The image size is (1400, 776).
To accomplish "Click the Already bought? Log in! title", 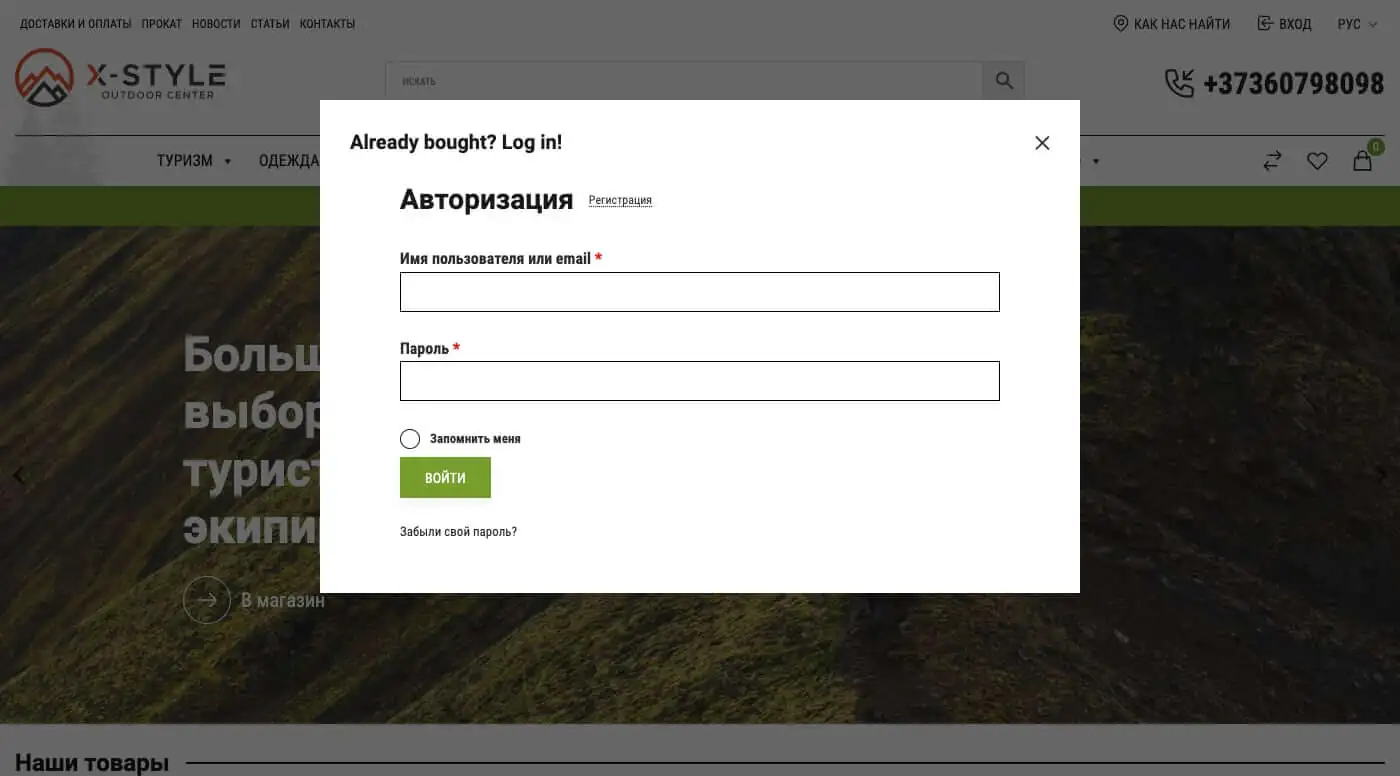I will click(x=456, y=143).
